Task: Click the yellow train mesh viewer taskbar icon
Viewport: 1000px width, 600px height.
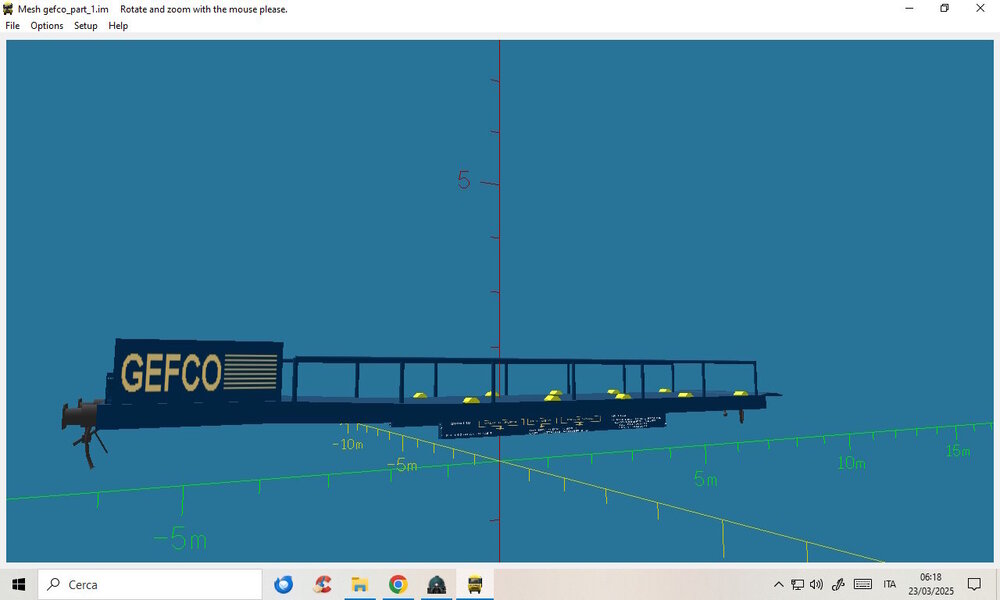Action: coord(475,584)
